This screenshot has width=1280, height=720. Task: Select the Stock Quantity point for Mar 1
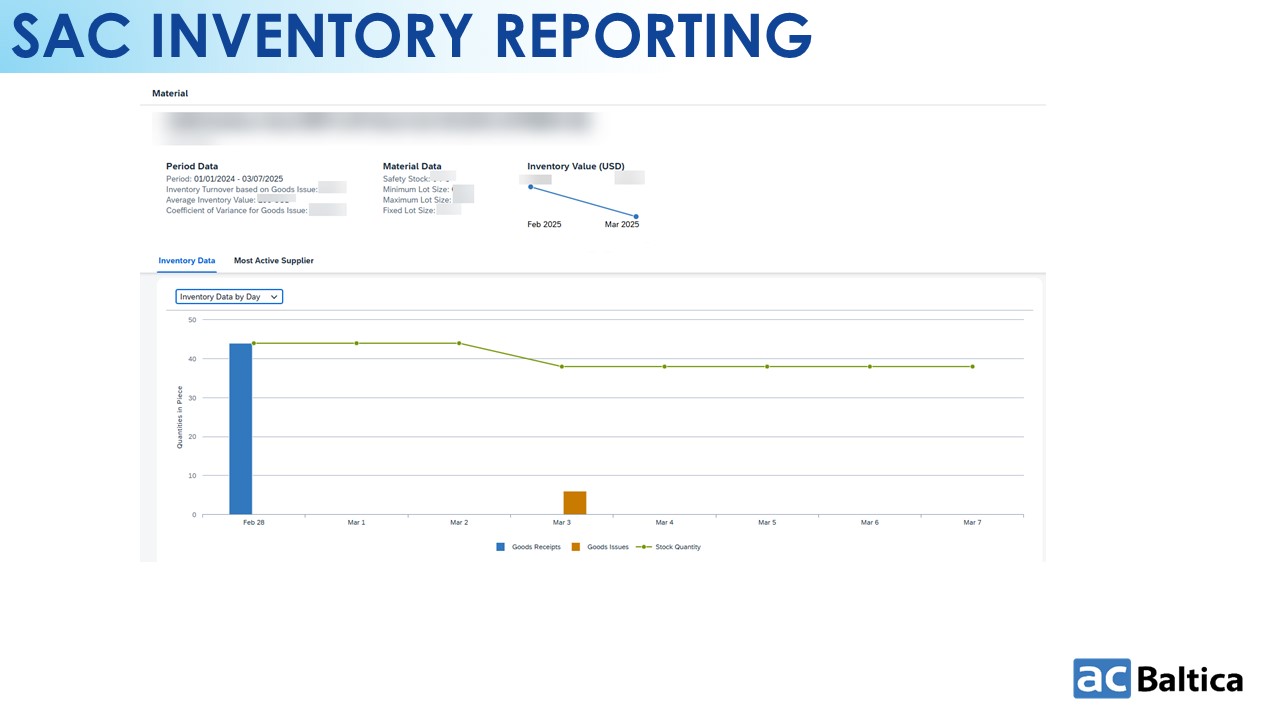[356, 343]
